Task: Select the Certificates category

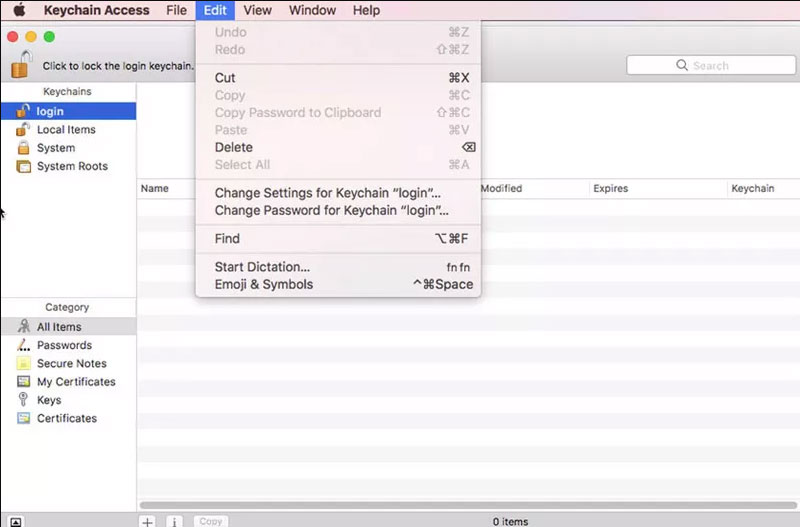Action: [67, 418]
